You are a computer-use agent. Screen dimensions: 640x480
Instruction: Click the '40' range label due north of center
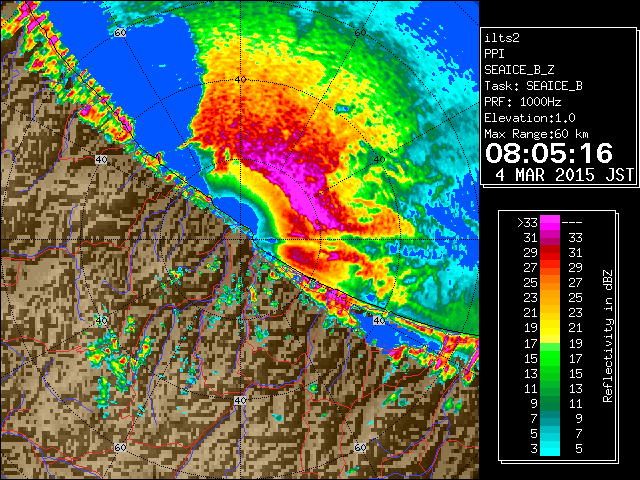coord(240,80)
